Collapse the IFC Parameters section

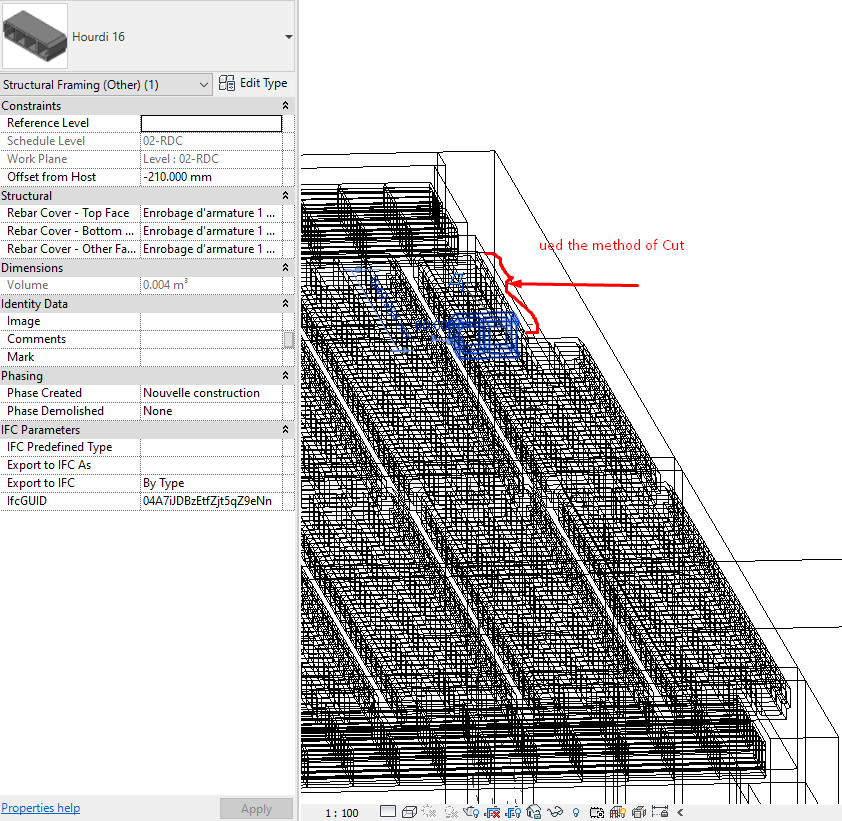point(284,428)
